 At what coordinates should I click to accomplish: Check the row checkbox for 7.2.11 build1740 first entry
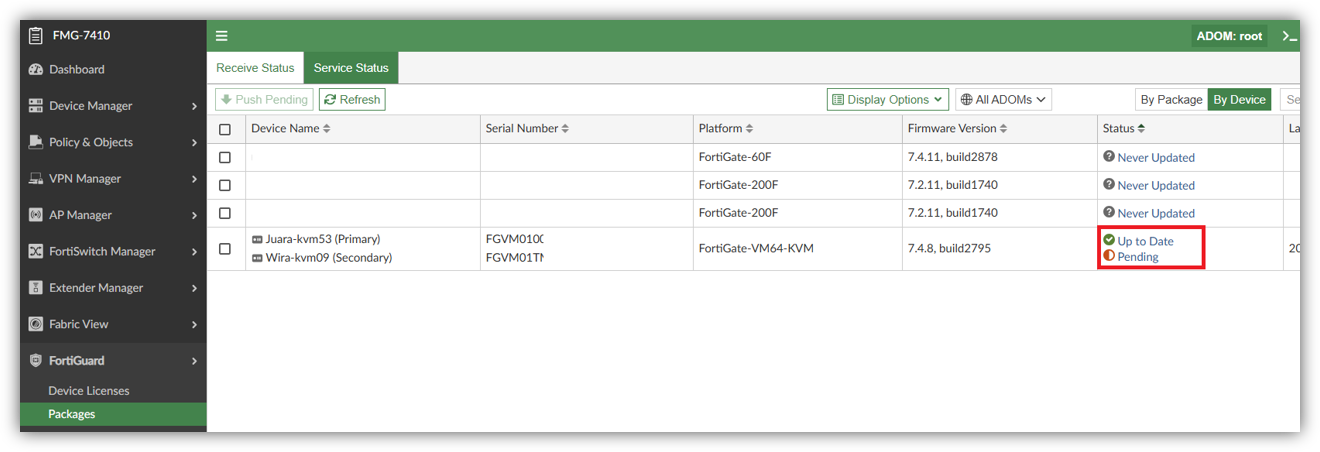pos(225,186)
